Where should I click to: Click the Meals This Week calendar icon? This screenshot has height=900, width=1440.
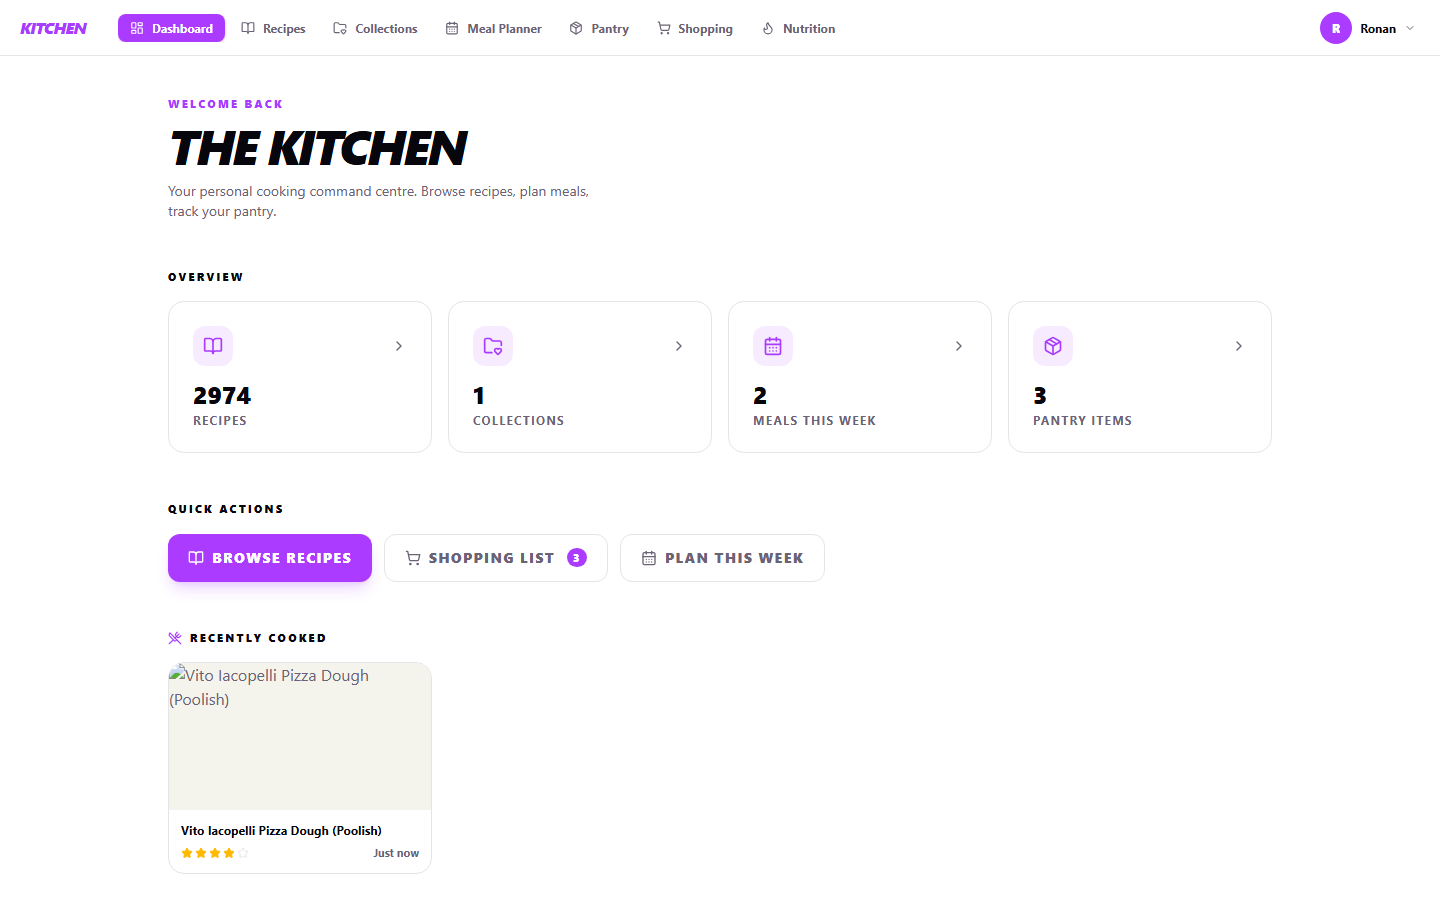point(773,346)
